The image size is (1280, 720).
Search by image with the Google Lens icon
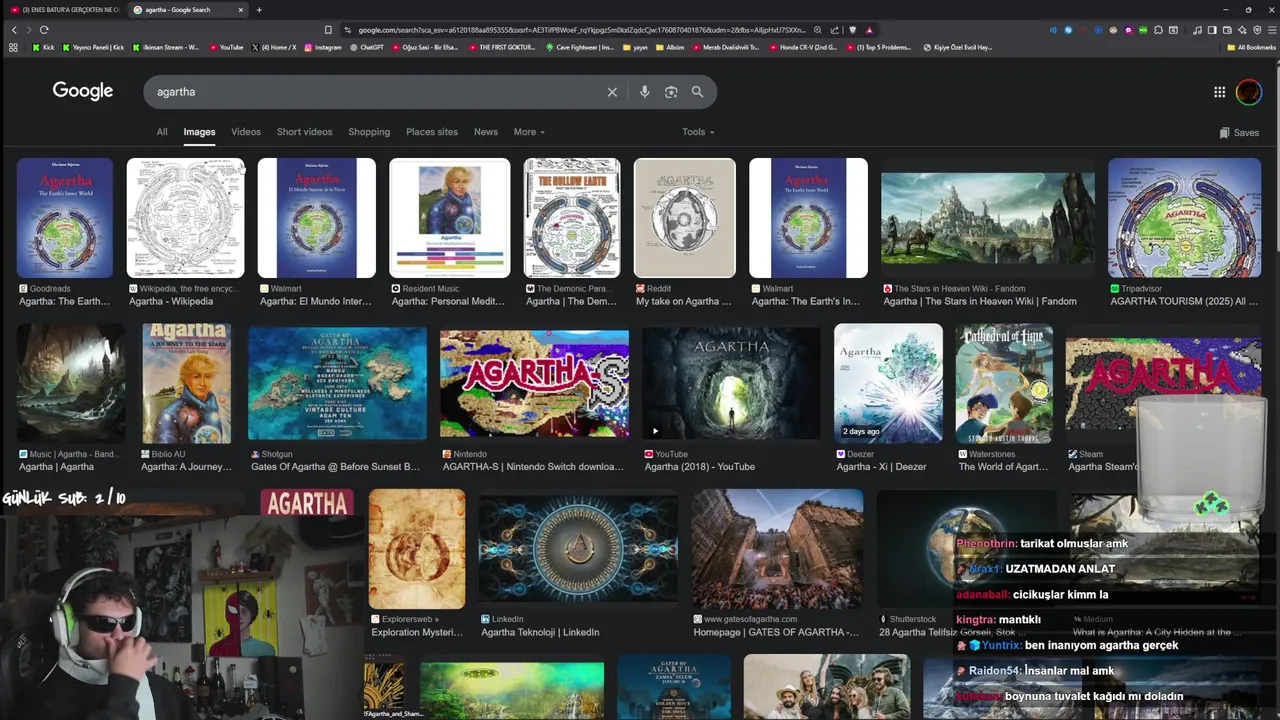point(671,92)
